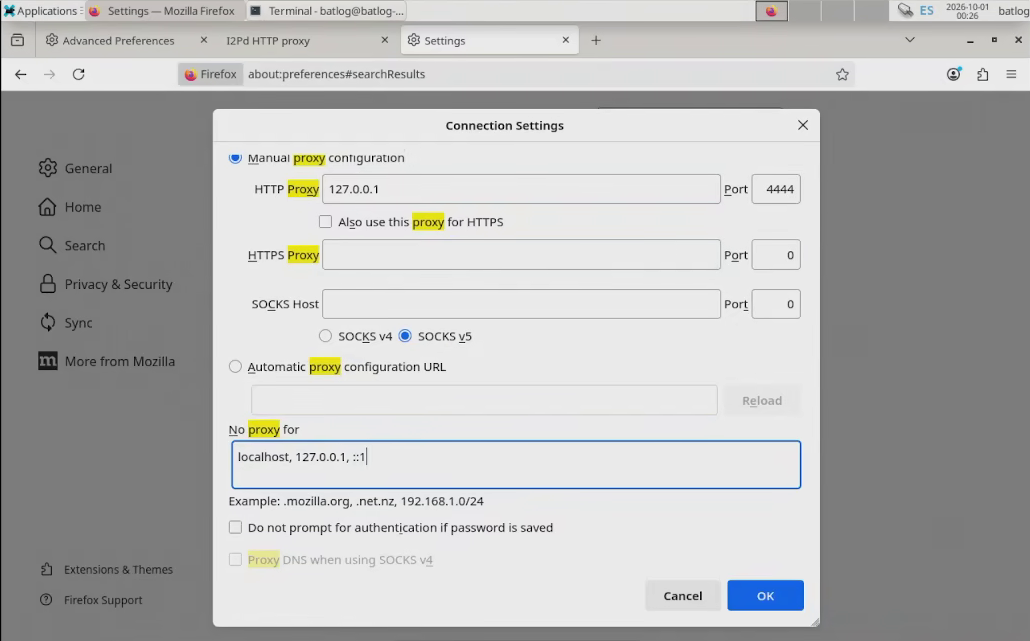Close the Advanced Preferences tab
This screenshot has height=641, width=1030.
[x=204, y=40]
